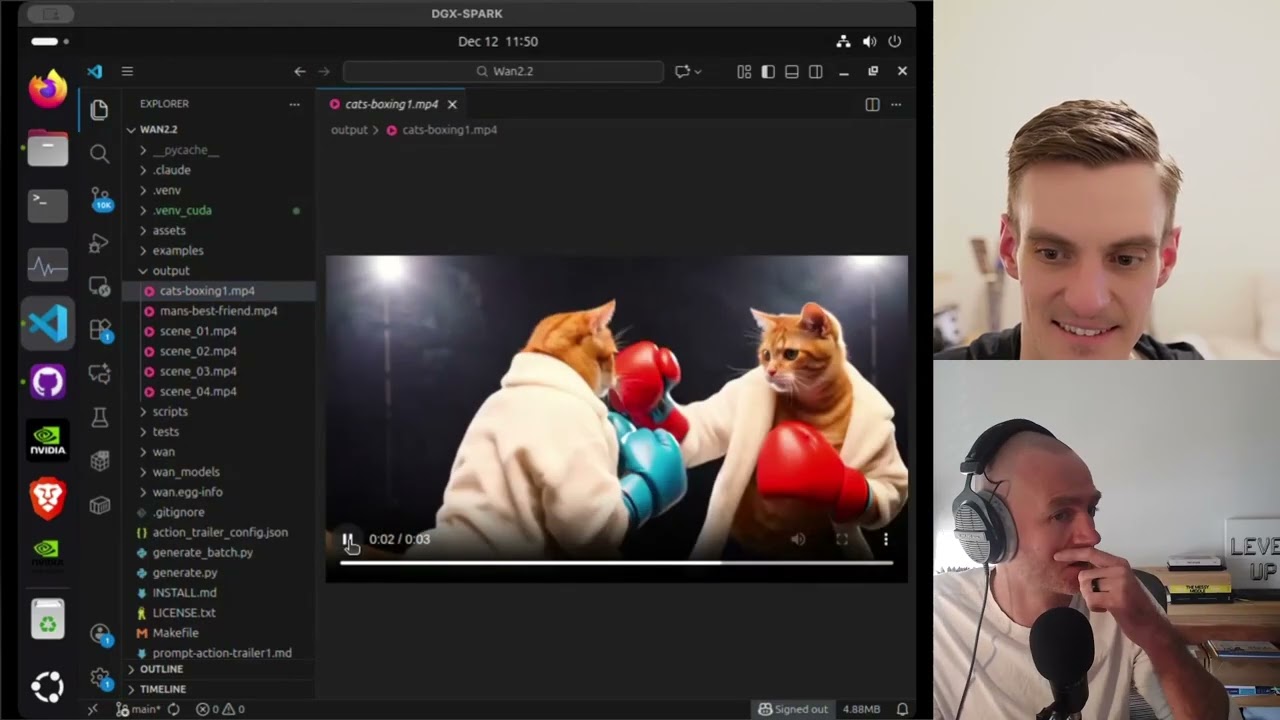Launch Terminal from the dock
Viewport: 1280px width, 720px height.
(47, 205)
